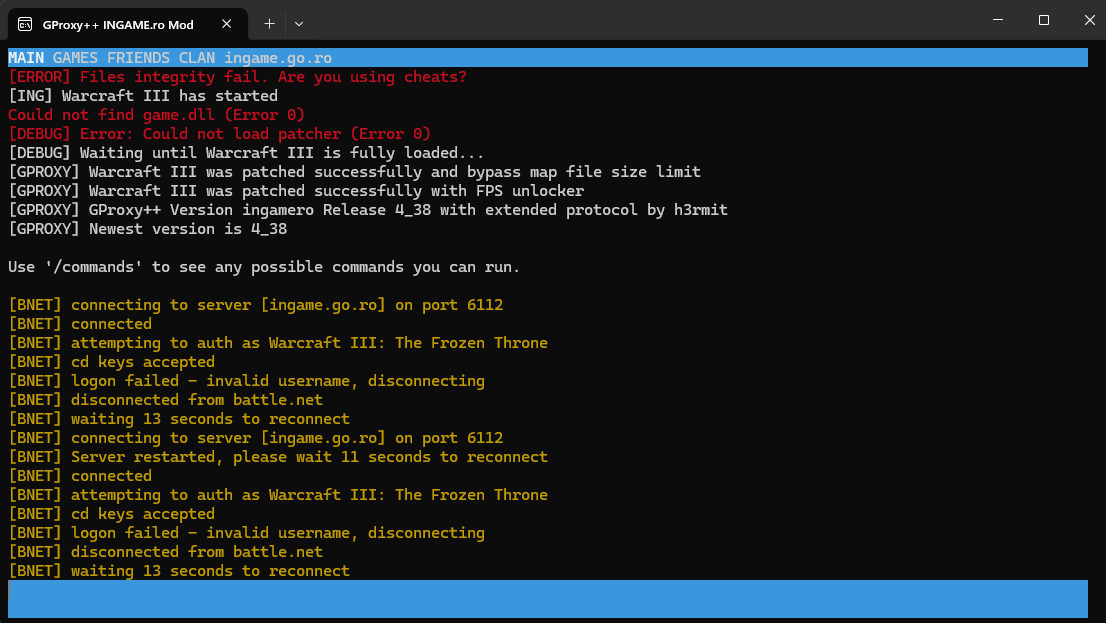Click the red Files integrity fail error line

(x=237, y=77)
